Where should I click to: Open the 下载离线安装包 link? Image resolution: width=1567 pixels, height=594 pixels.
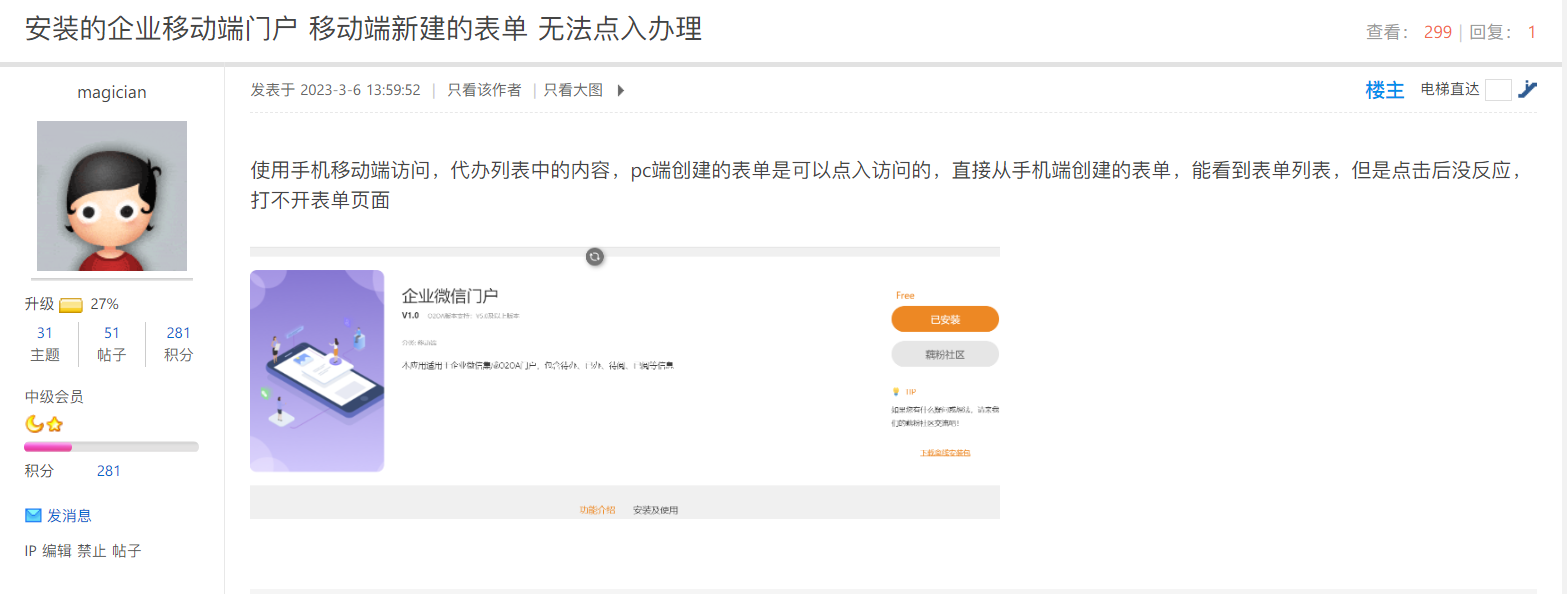pyautogui.click(x=945, y=453)
